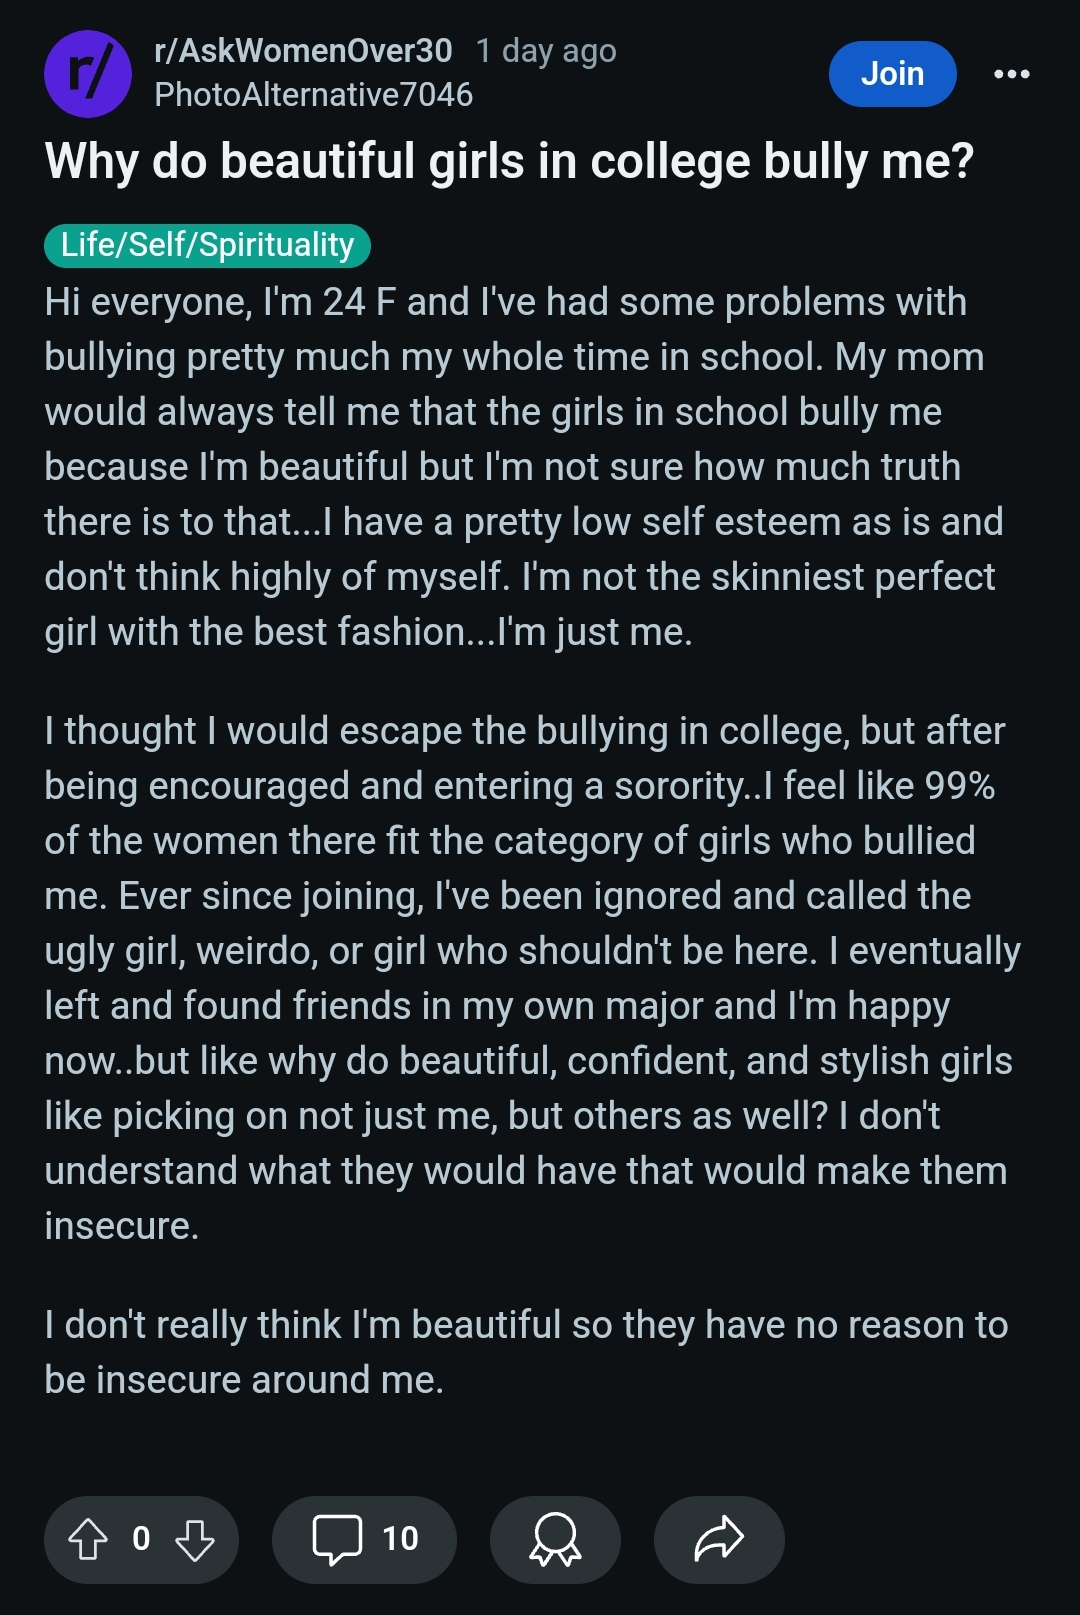Open comments via the speech bubble icon
Viewport: 1080px width, 1615px height.
[x=337, y=1539]
